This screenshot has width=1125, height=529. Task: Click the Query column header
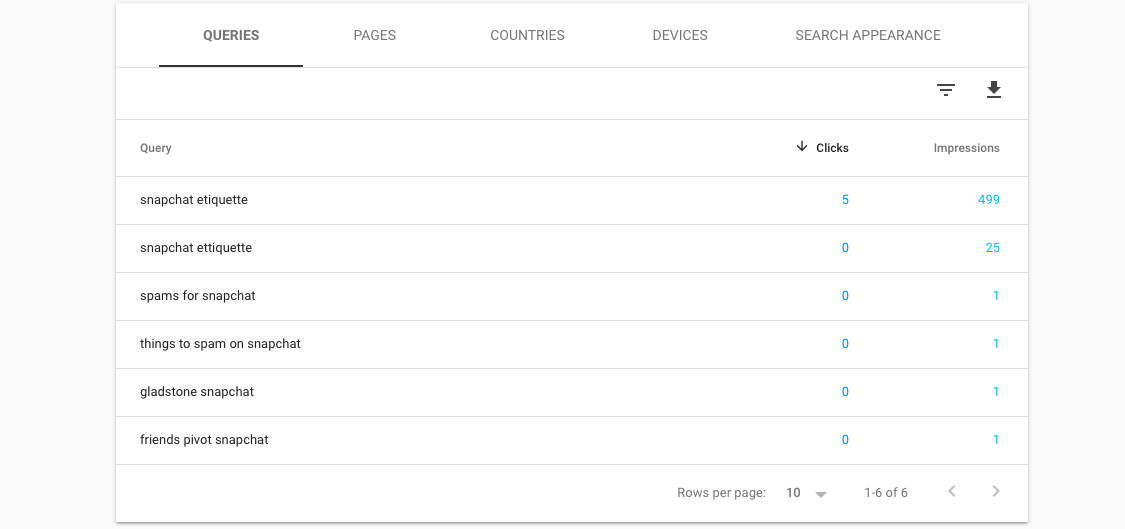[x=156, y=148]
